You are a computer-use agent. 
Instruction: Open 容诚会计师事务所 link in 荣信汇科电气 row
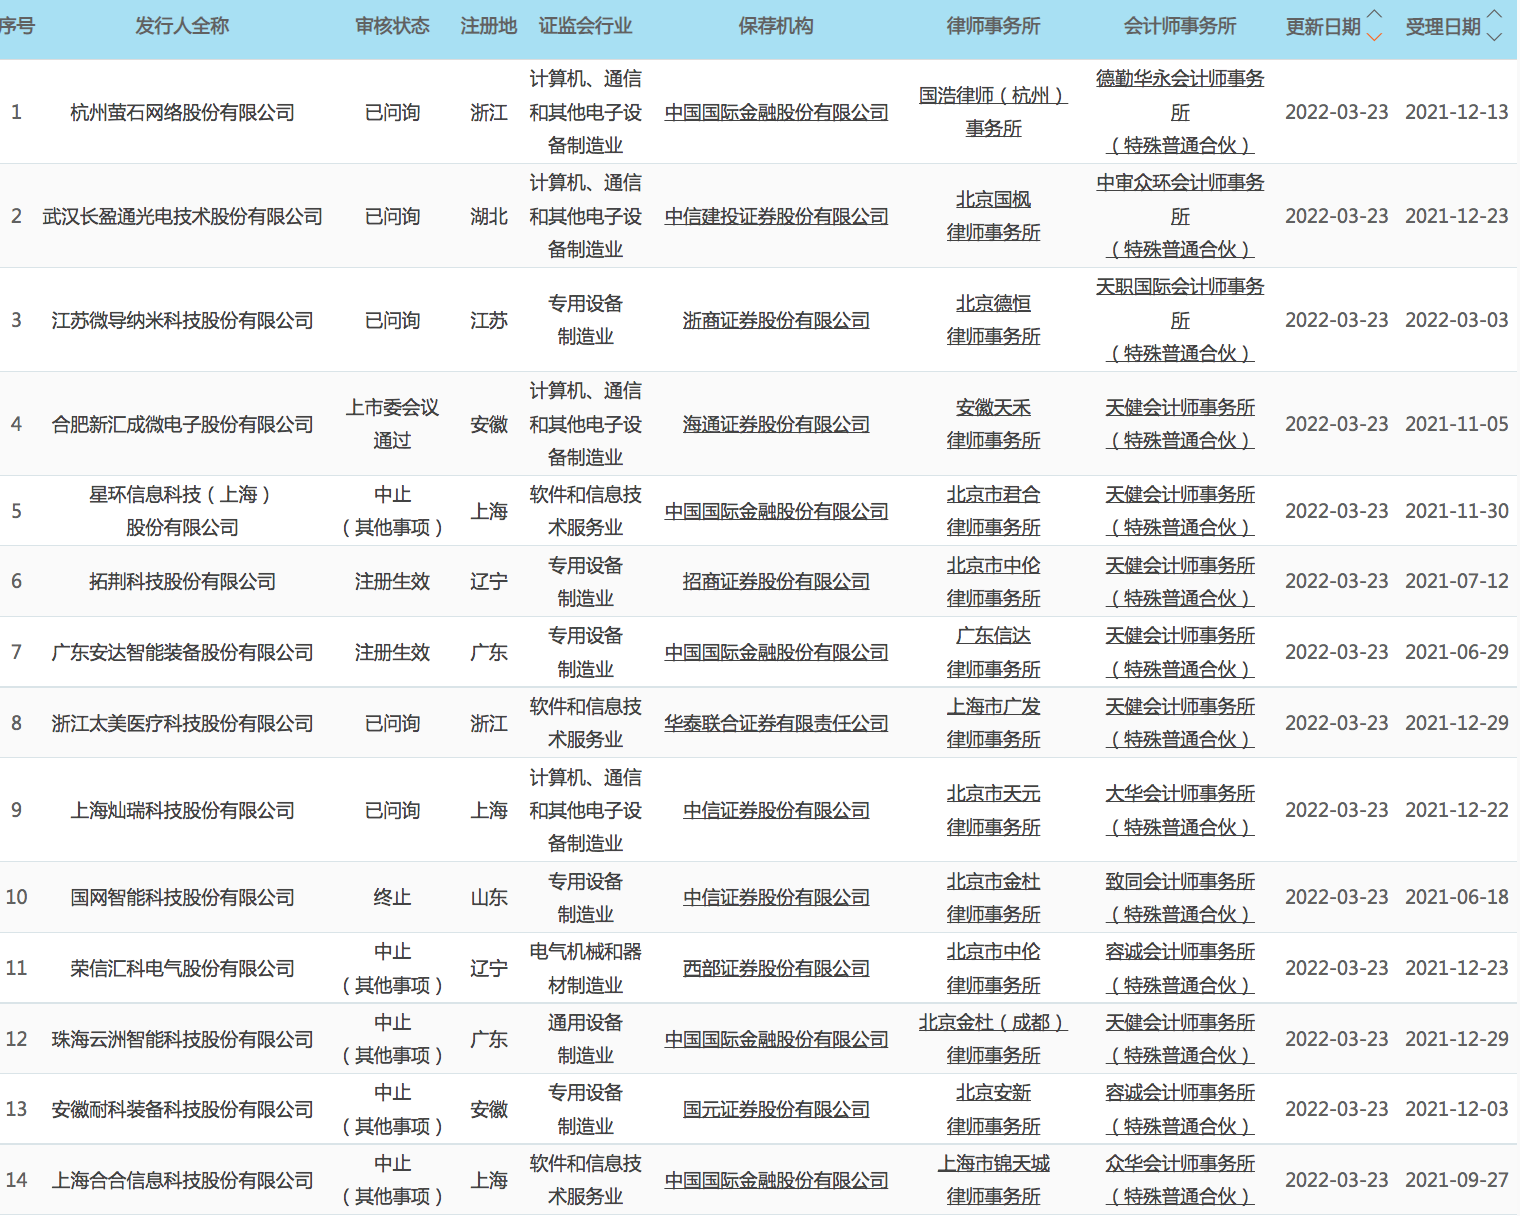coord(1180,968)
